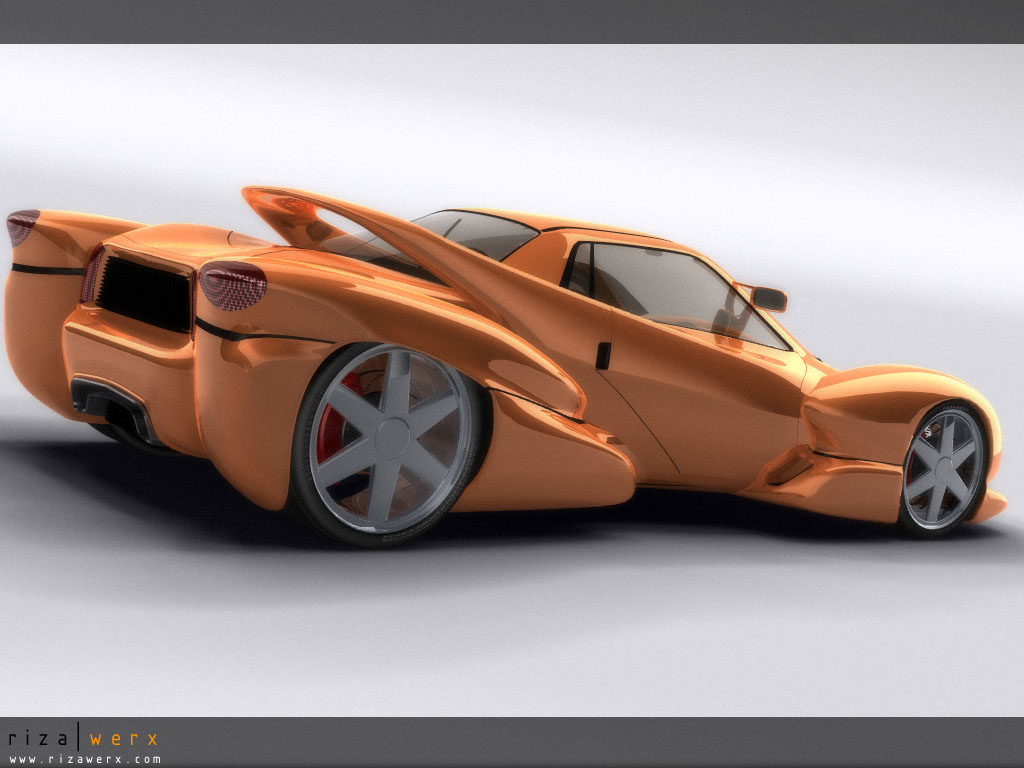1024x768 pixels.
Task: Click the orange 'werx' logo text
Action: (124, 740)
